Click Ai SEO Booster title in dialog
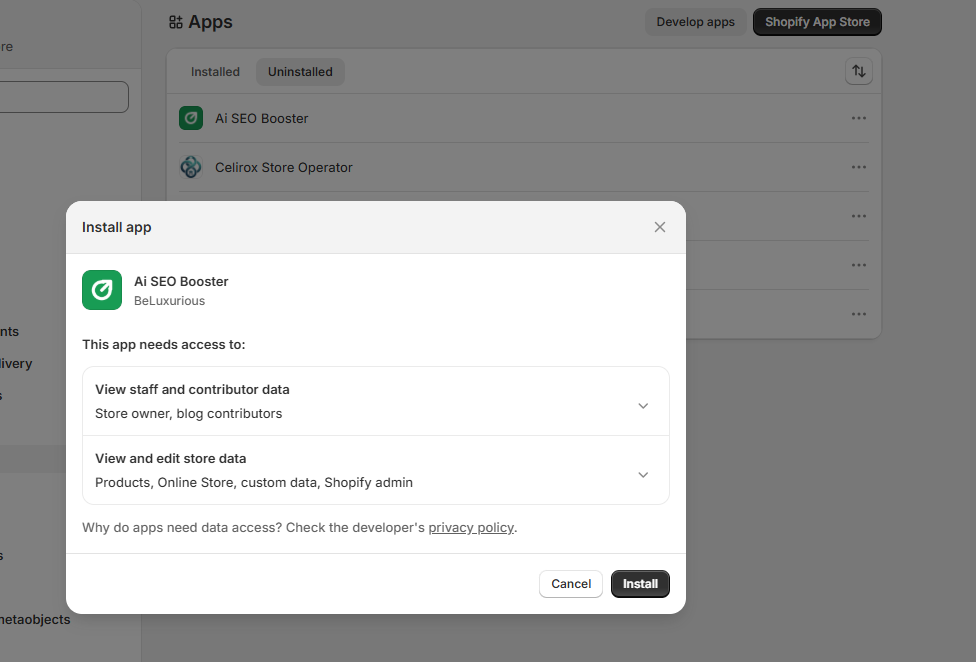The image size is (976, 662). (x=181, y=281)
